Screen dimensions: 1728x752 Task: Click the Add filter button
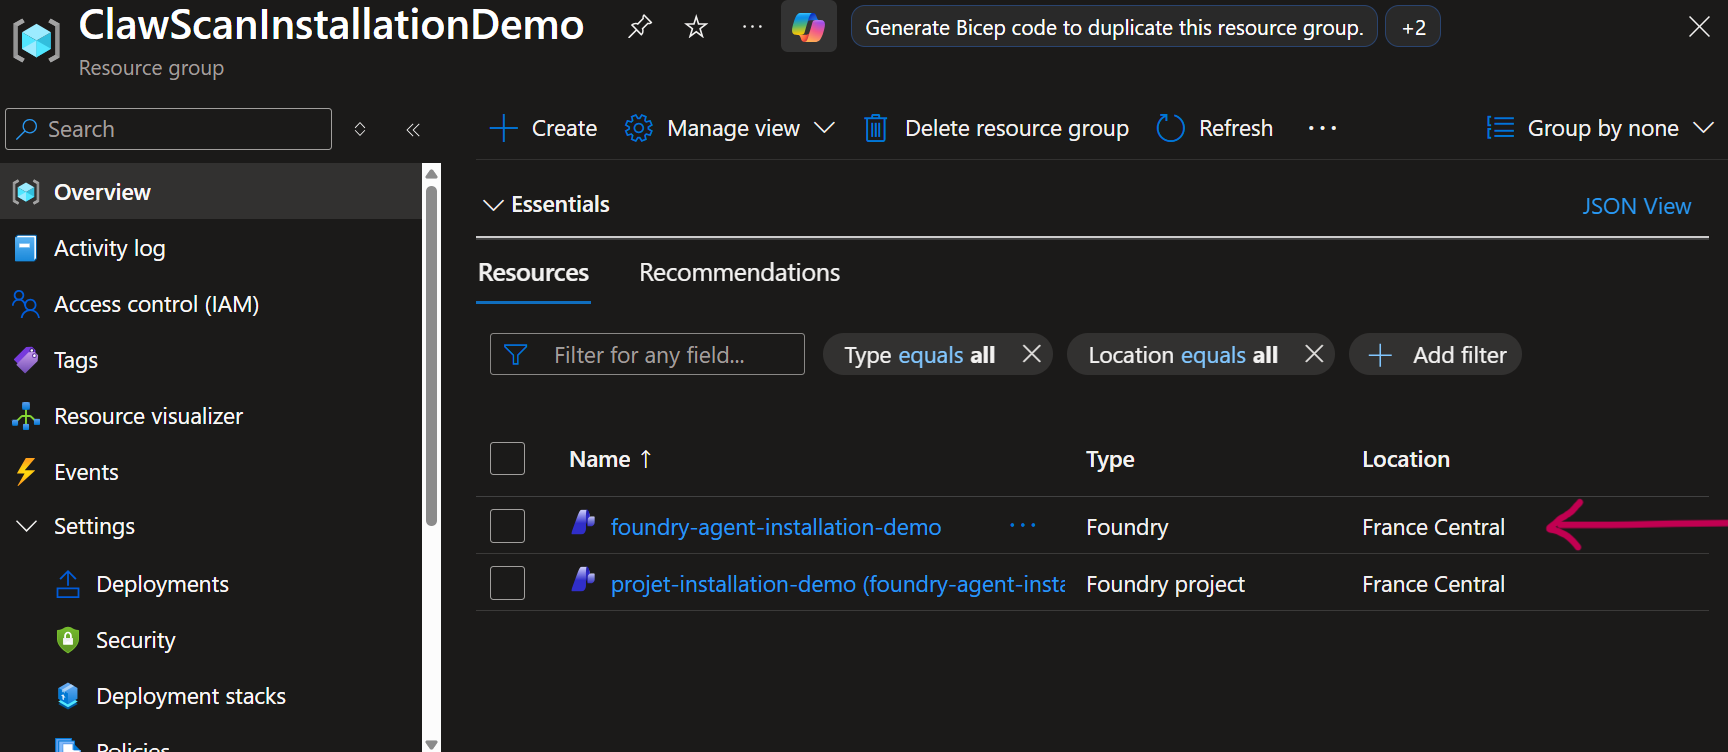click(x=1435, y=355)
